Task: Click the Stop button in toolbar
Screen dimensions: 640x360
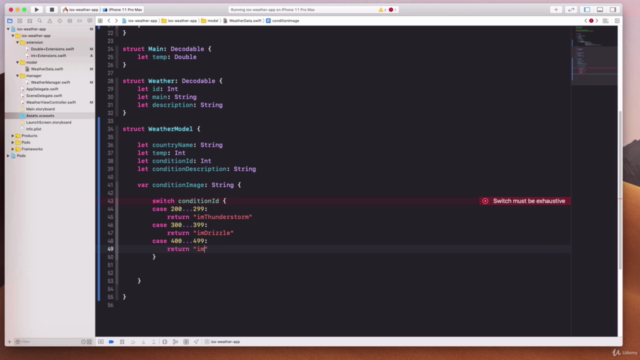Action: point(51,9)
